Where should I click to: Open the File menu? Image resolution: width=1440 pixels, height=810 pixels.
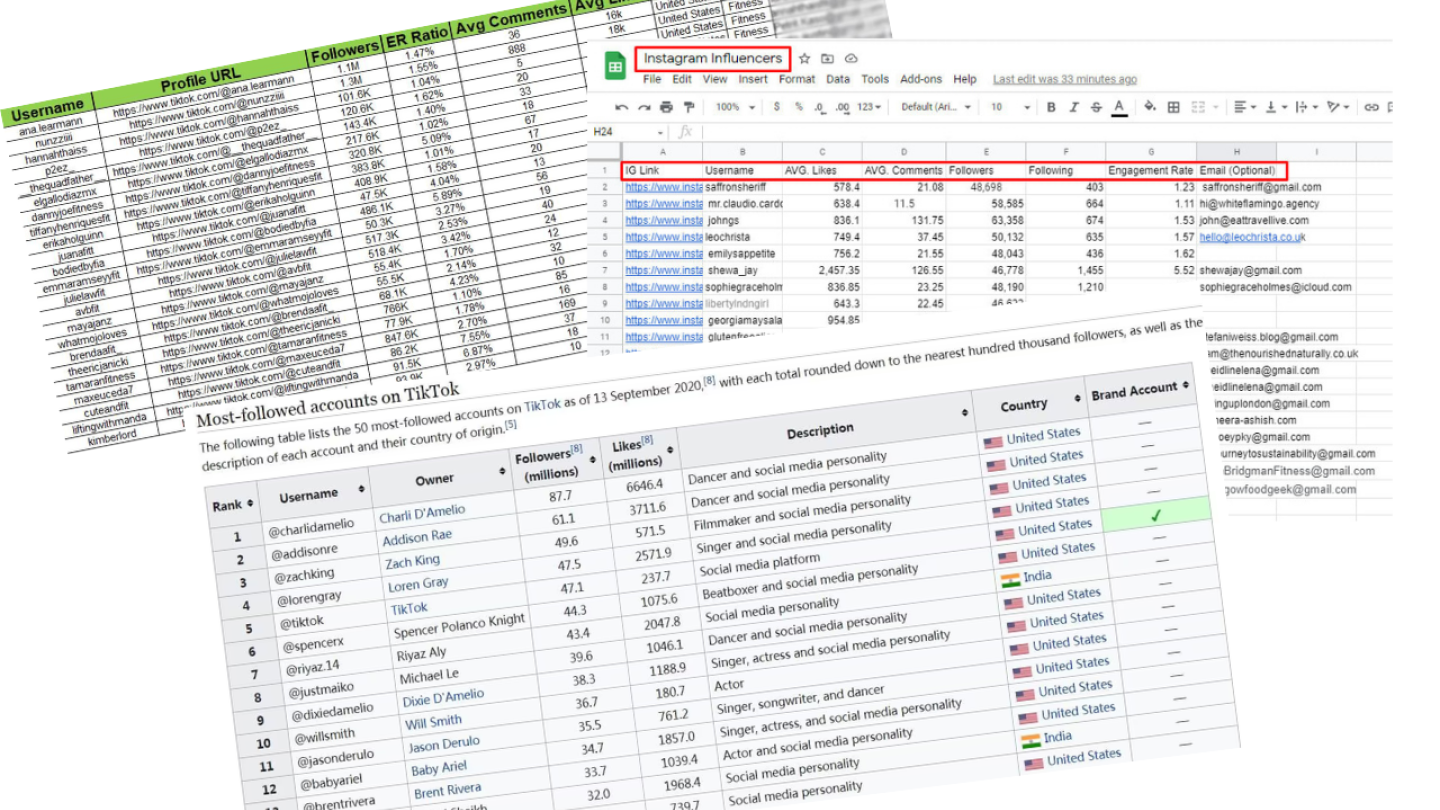click(652, 79)
